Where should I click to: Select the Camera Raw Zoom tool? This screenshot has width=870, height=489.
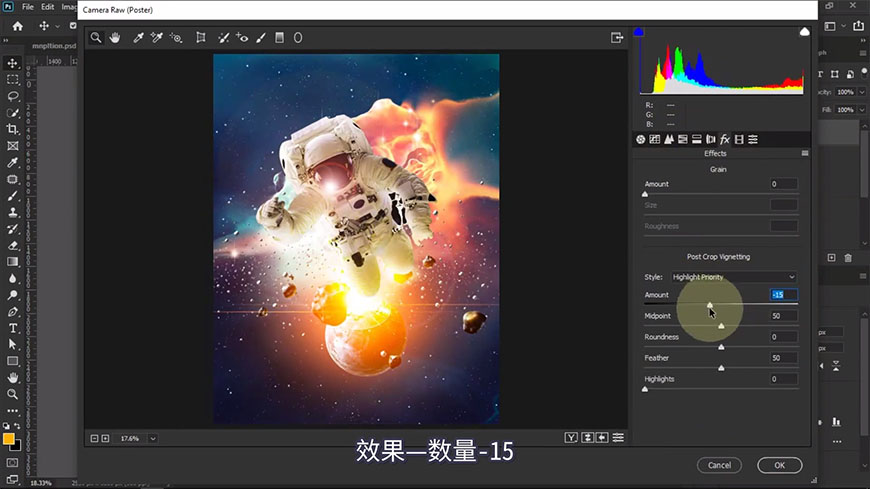click(96, 38)
